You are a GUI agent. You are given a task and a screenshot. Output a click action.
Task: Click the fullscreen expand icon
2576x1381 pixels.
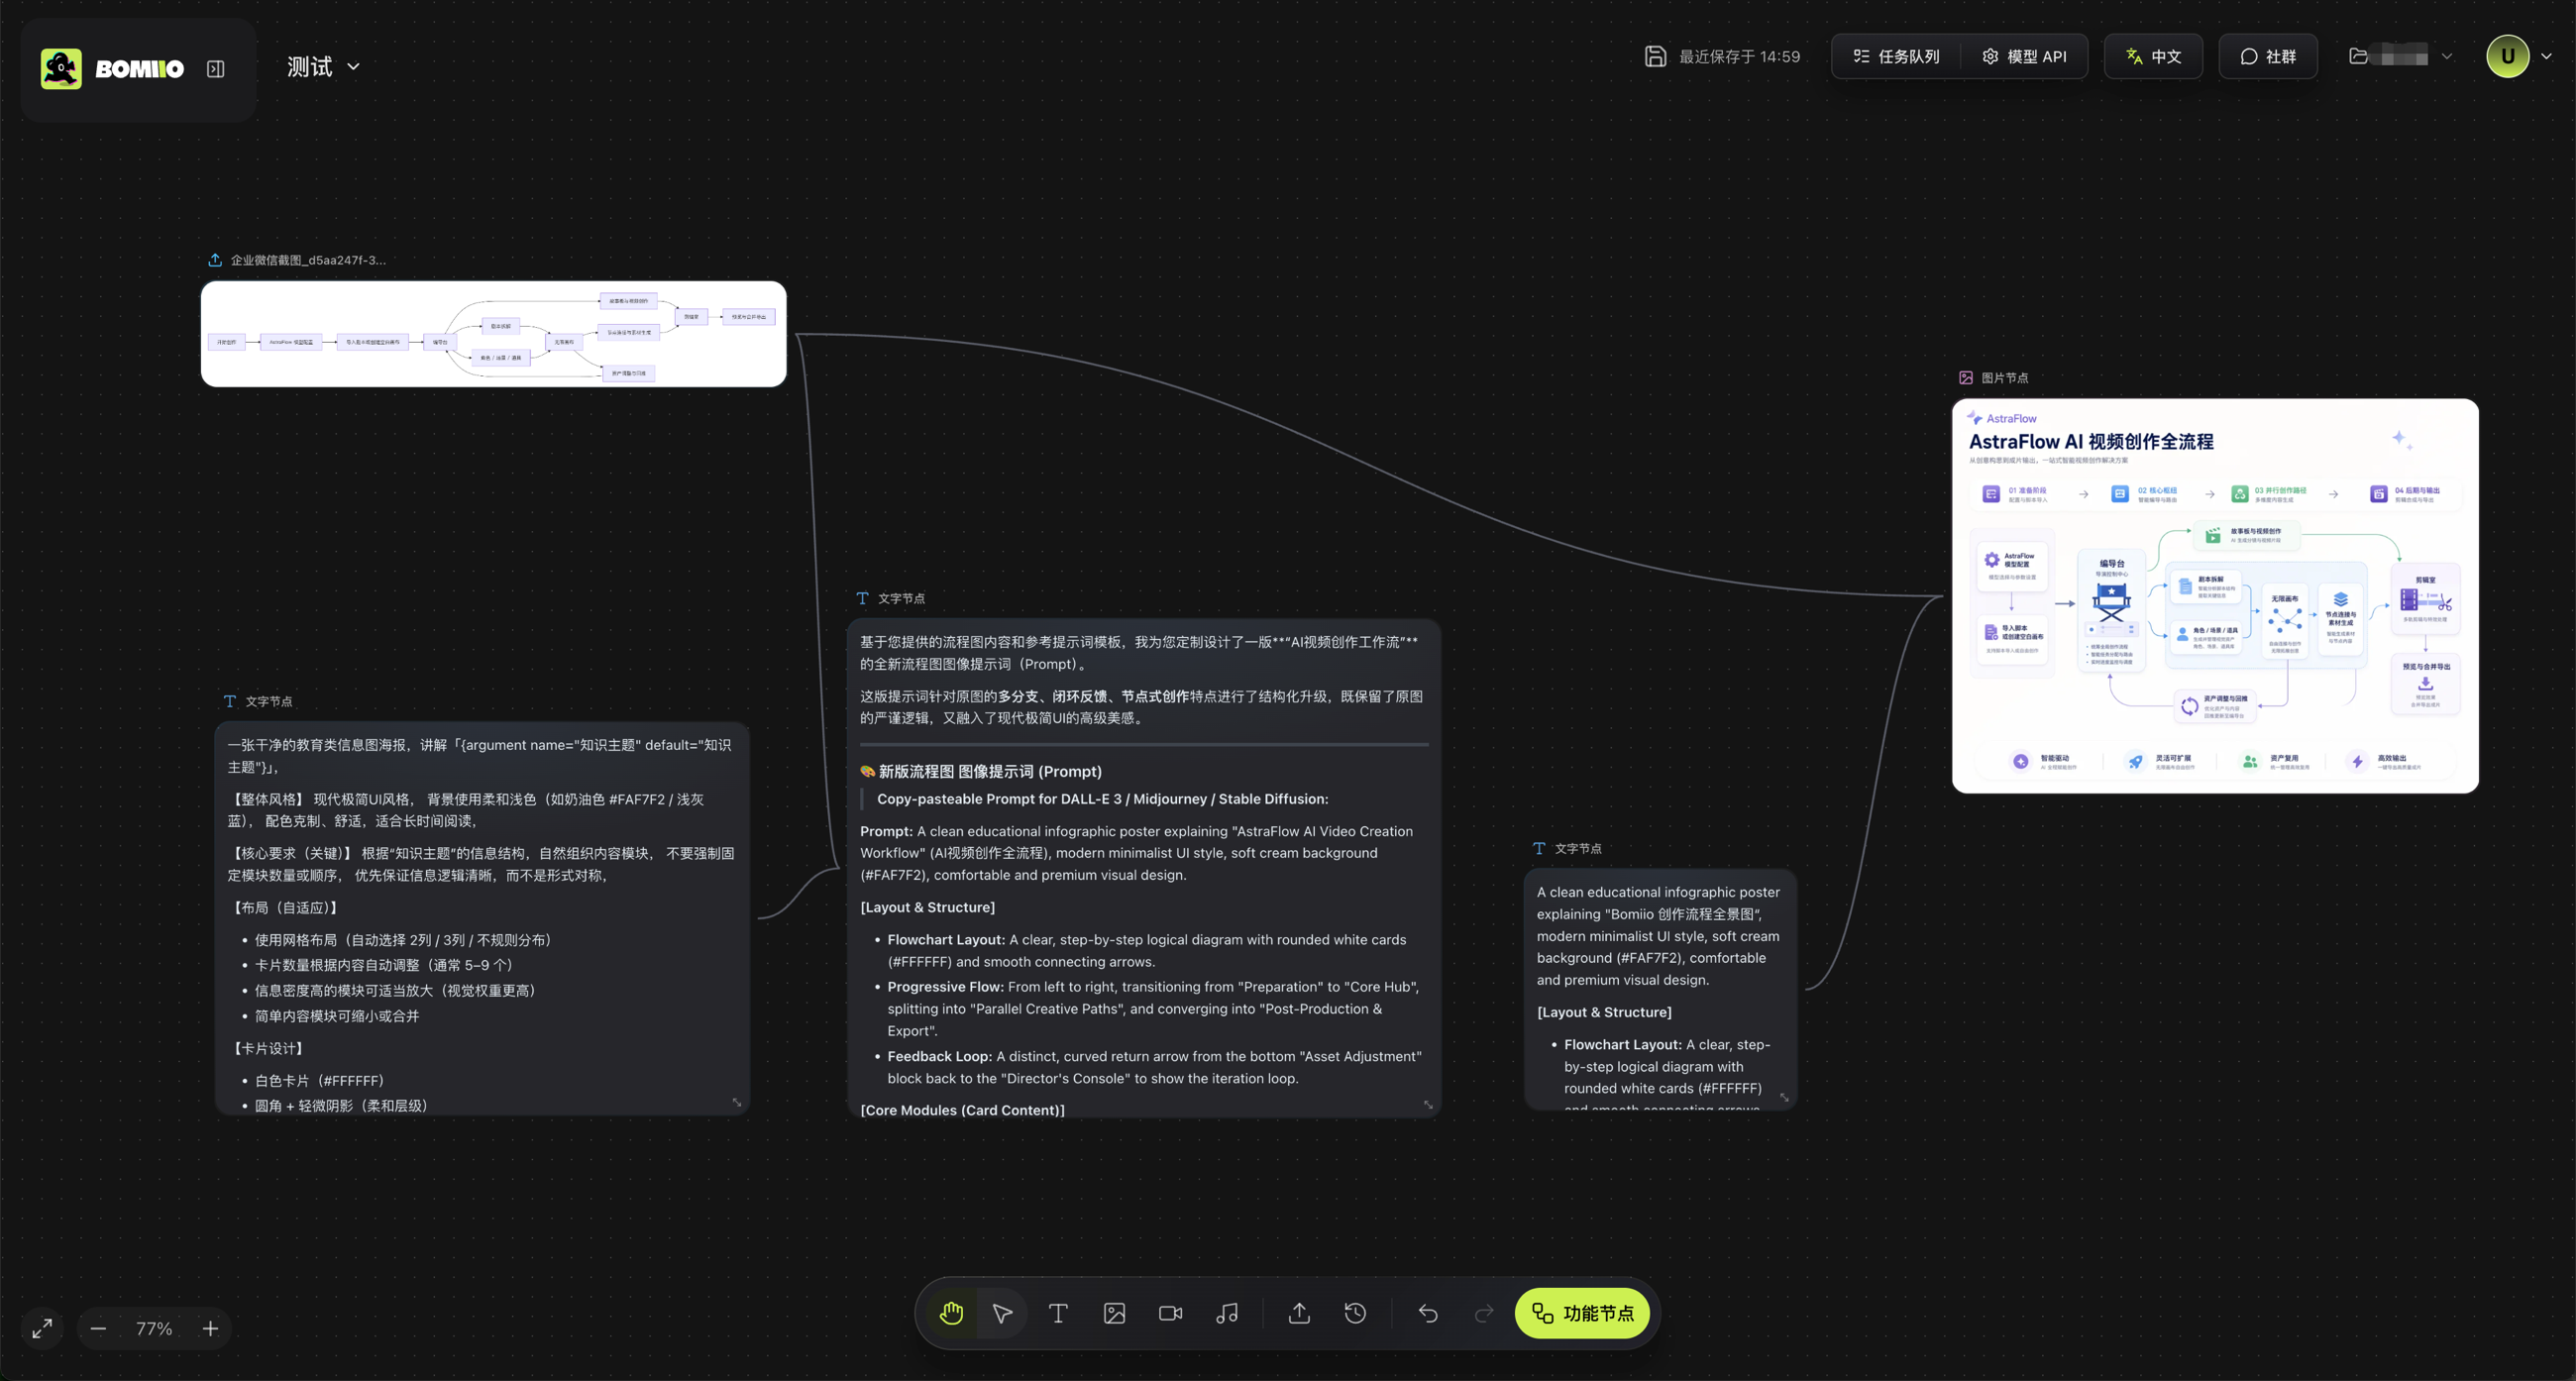42,1329
